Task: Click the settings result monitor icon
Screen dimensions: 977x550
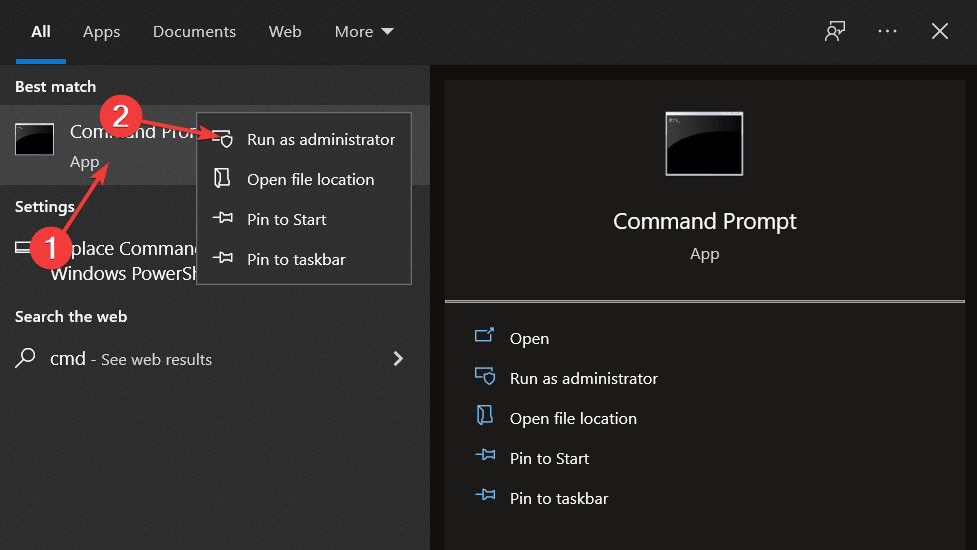Action: 22,248
